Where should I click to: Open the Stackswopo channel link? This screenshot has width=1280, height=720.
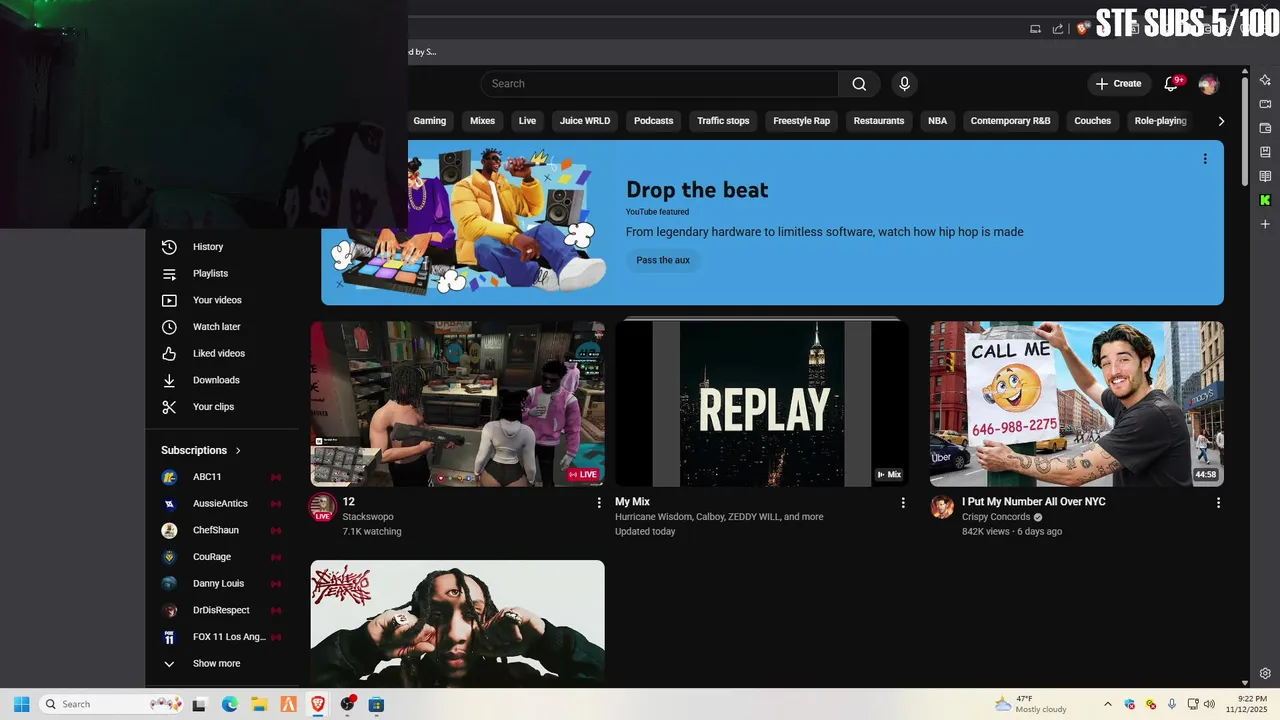point(368,517)
